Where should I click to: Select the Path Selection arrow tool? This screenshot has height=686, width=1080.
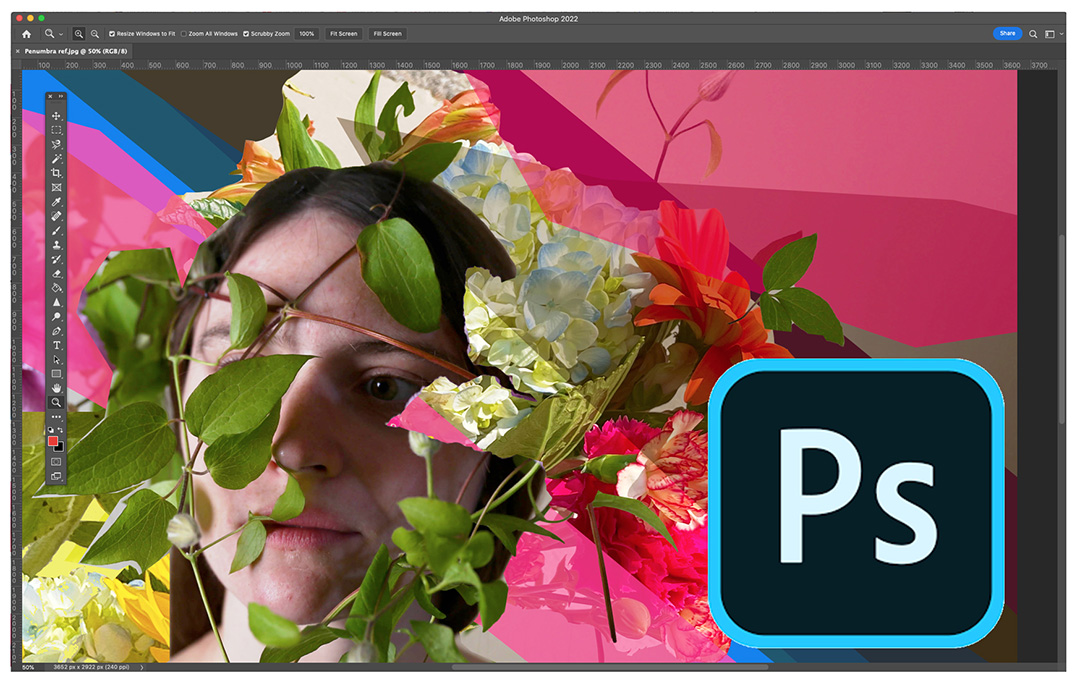point(56,360)
